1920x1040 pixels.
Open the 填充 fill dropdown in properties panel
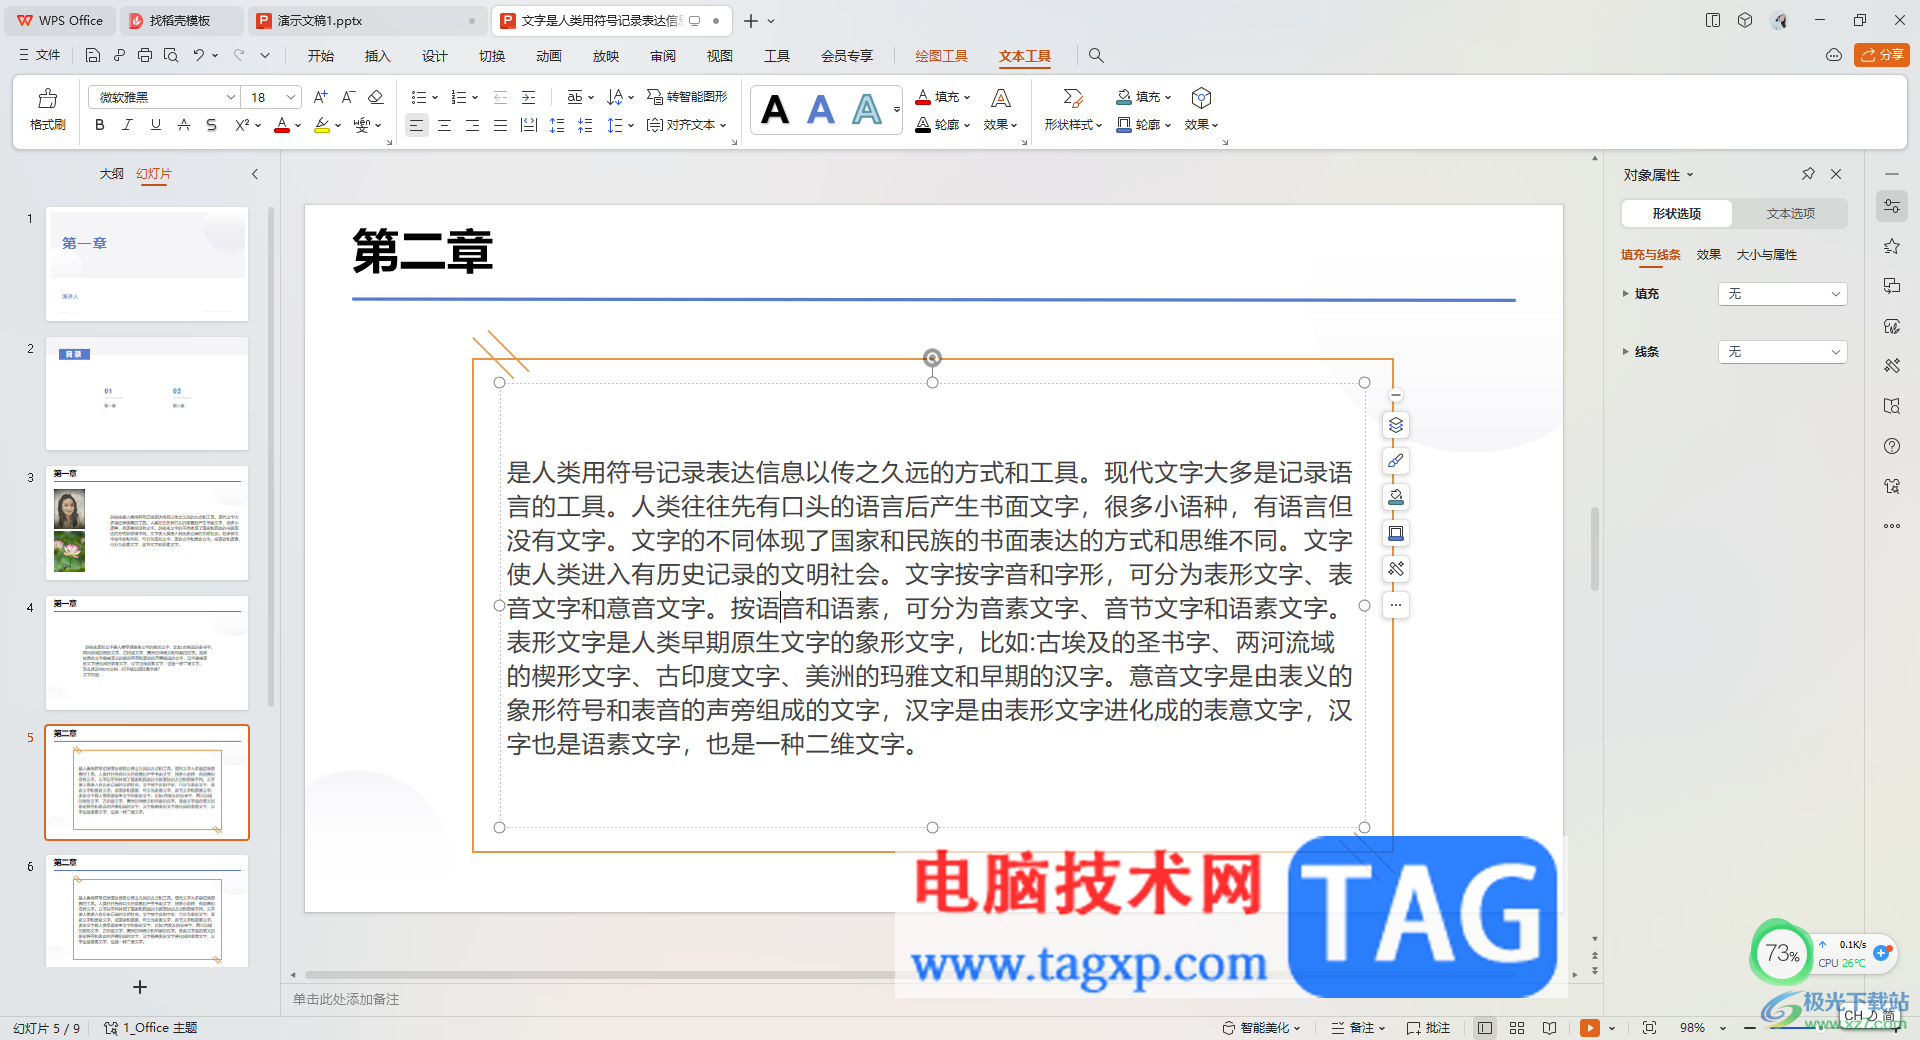pos(1782,294)
